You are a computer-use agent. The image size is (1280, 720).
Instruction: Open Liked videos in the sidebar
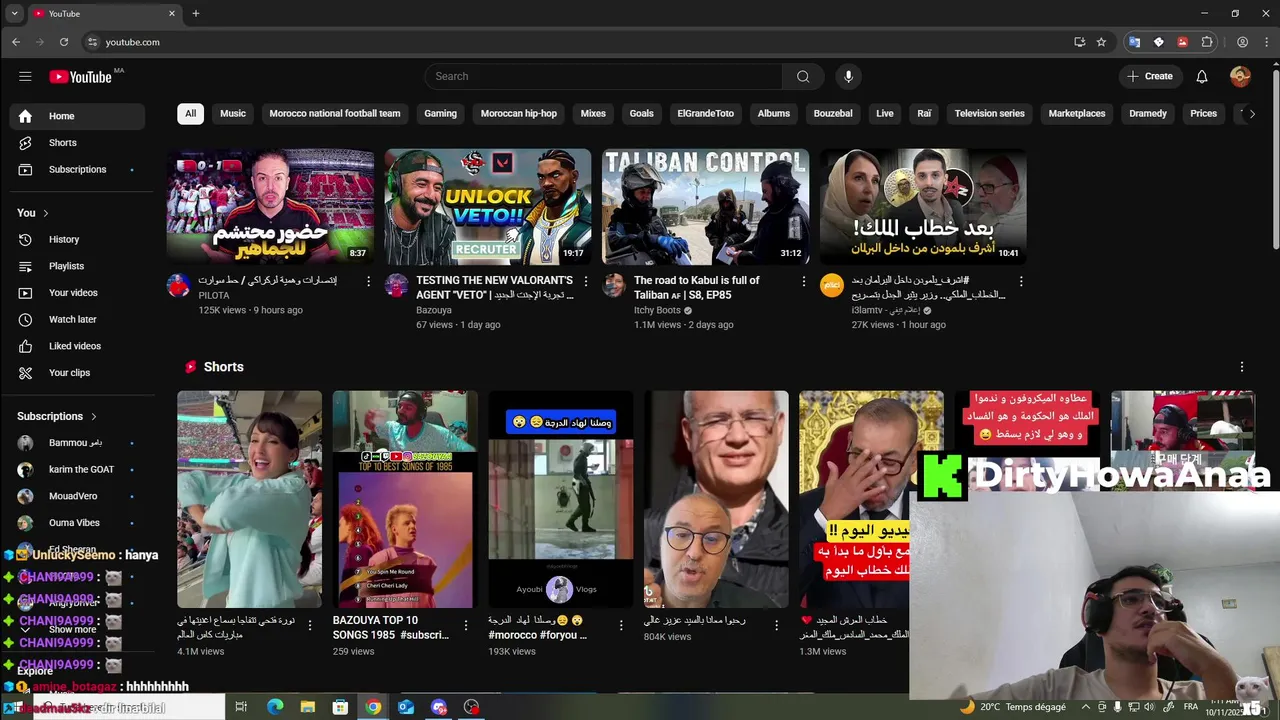click(77, 346)
